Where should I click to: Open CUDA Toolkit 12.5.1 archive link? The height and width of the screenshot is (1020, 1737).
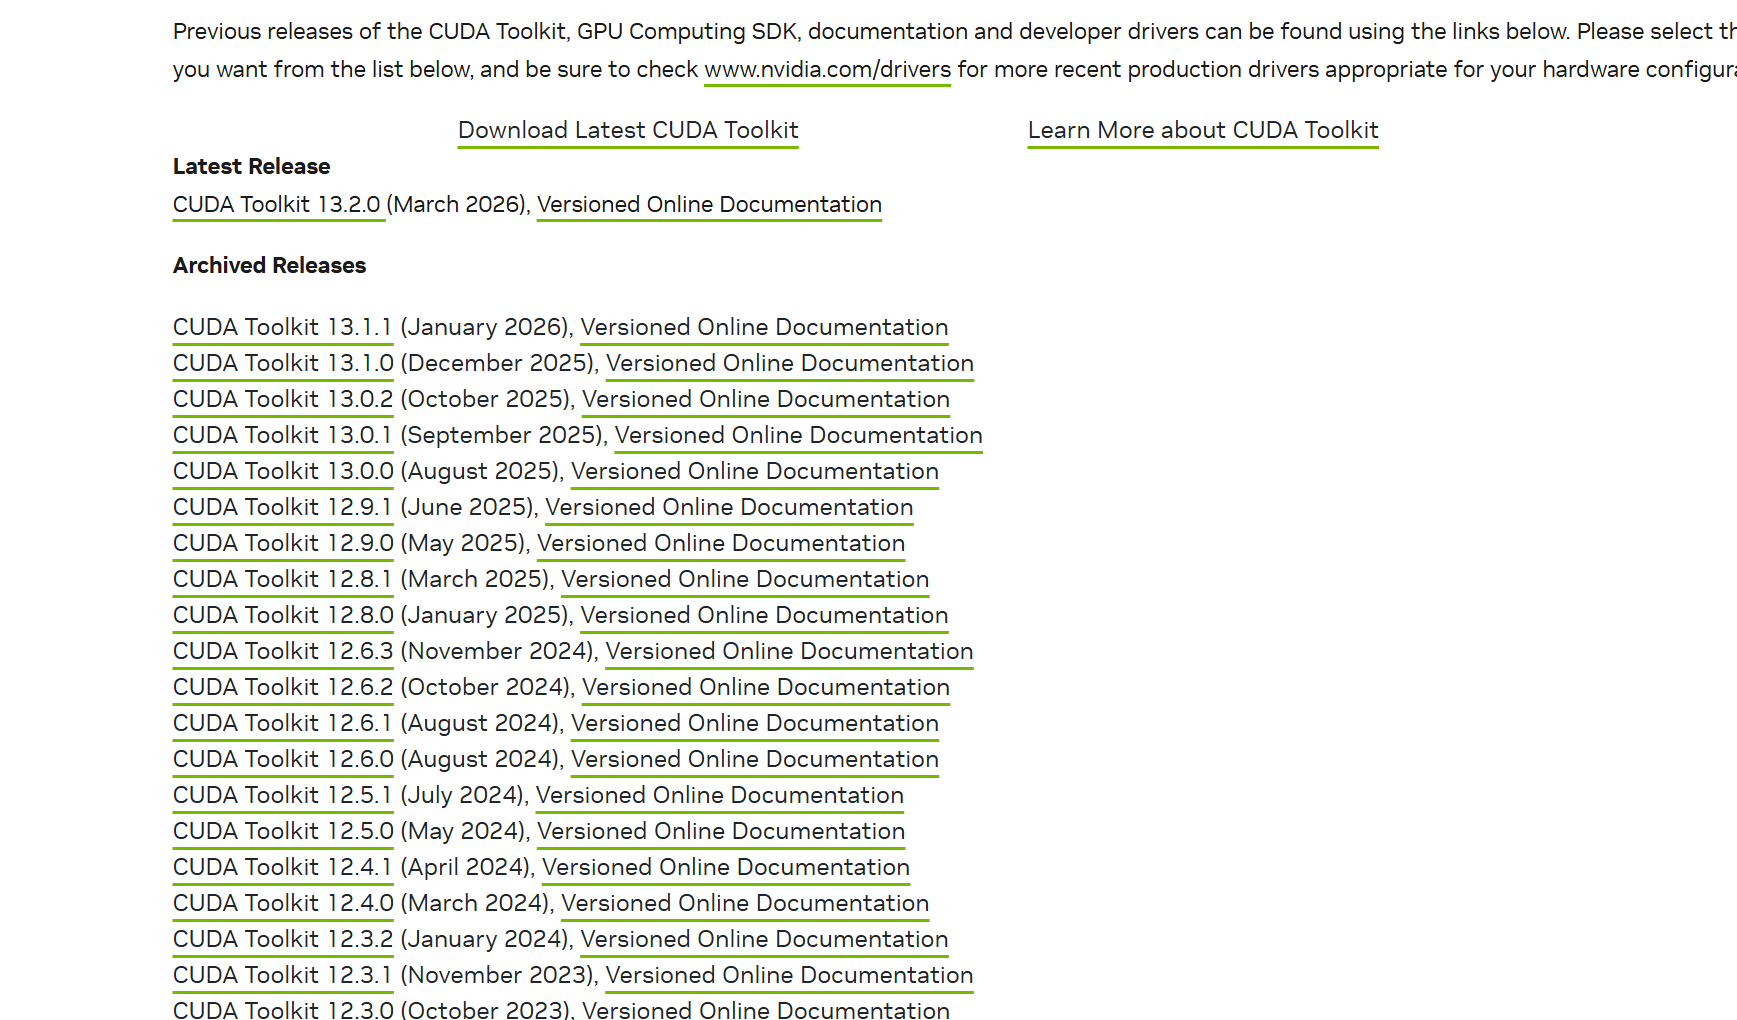[x=283, y=796]
